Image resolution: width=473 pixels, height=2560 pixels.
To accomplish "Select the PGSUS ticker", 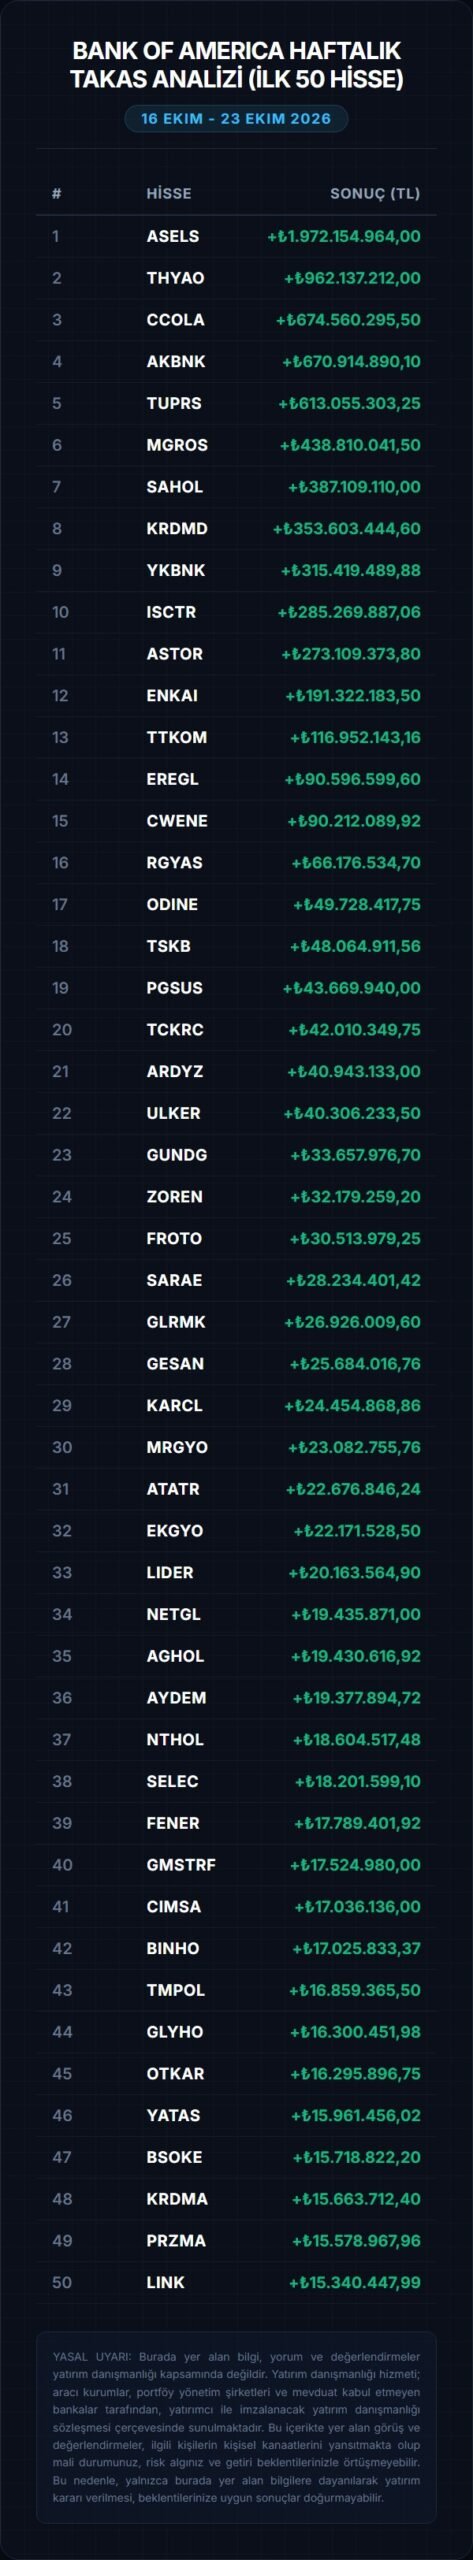I will [174, 988].
